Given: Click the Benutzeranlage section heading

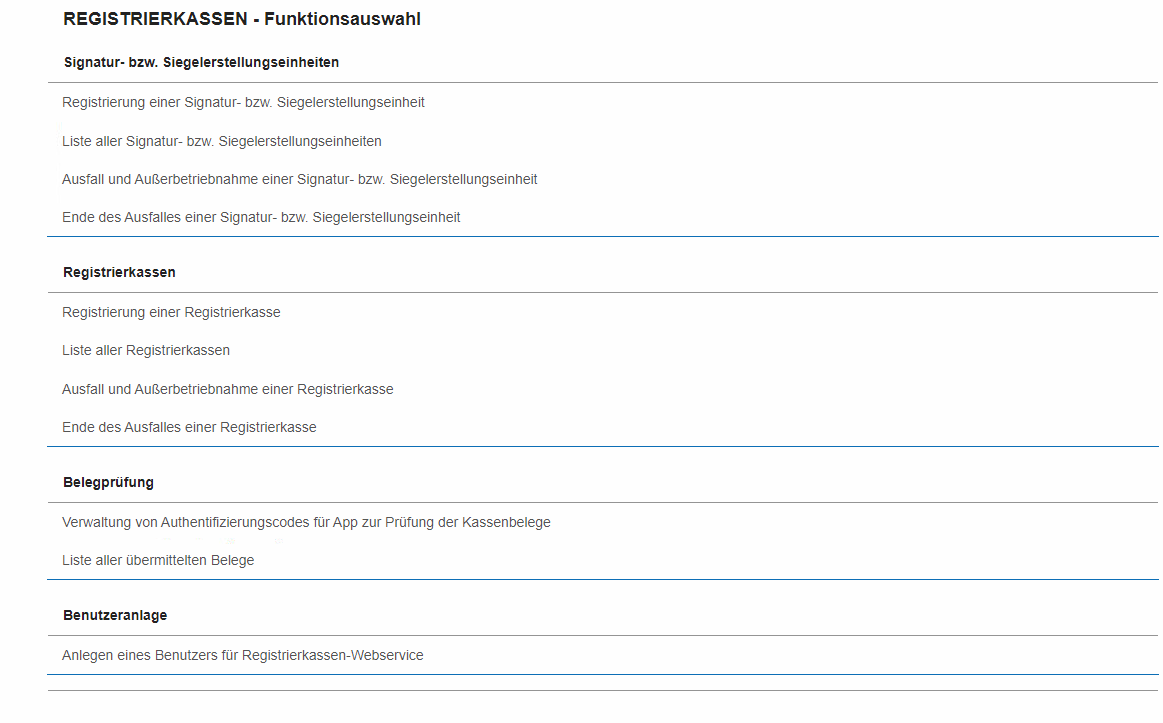Looking at the screenshot, I should point(115,615).
